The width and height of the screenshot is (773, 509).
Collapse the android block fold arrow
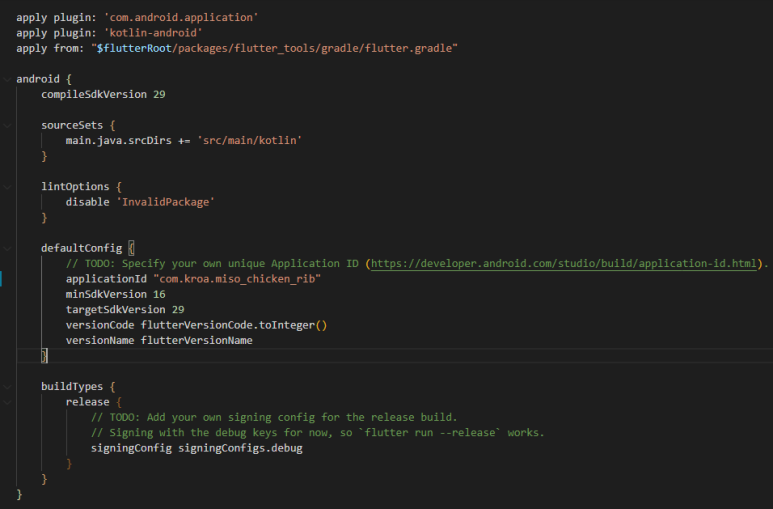pos(7,79)
